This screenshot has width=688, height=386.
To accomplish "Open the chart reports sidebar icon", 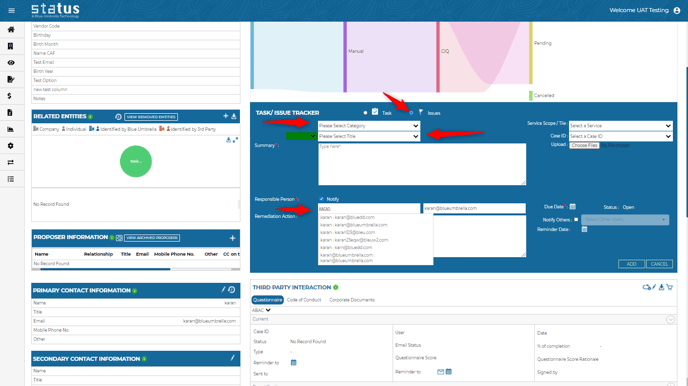I will (x=11, y=129).
